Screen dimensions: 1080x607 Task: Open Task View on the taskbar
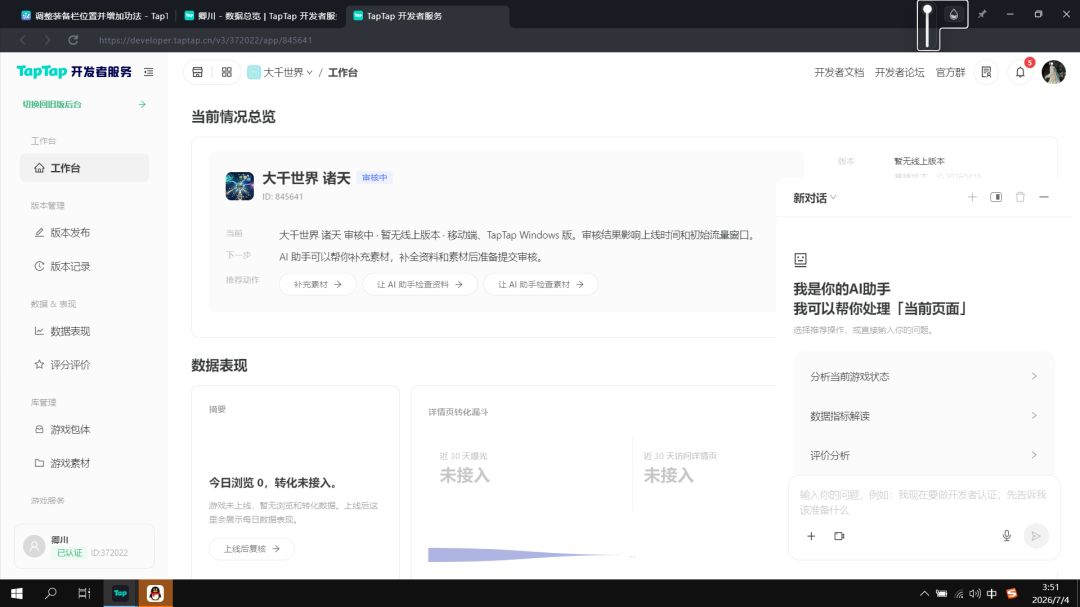tap(84, 593)
